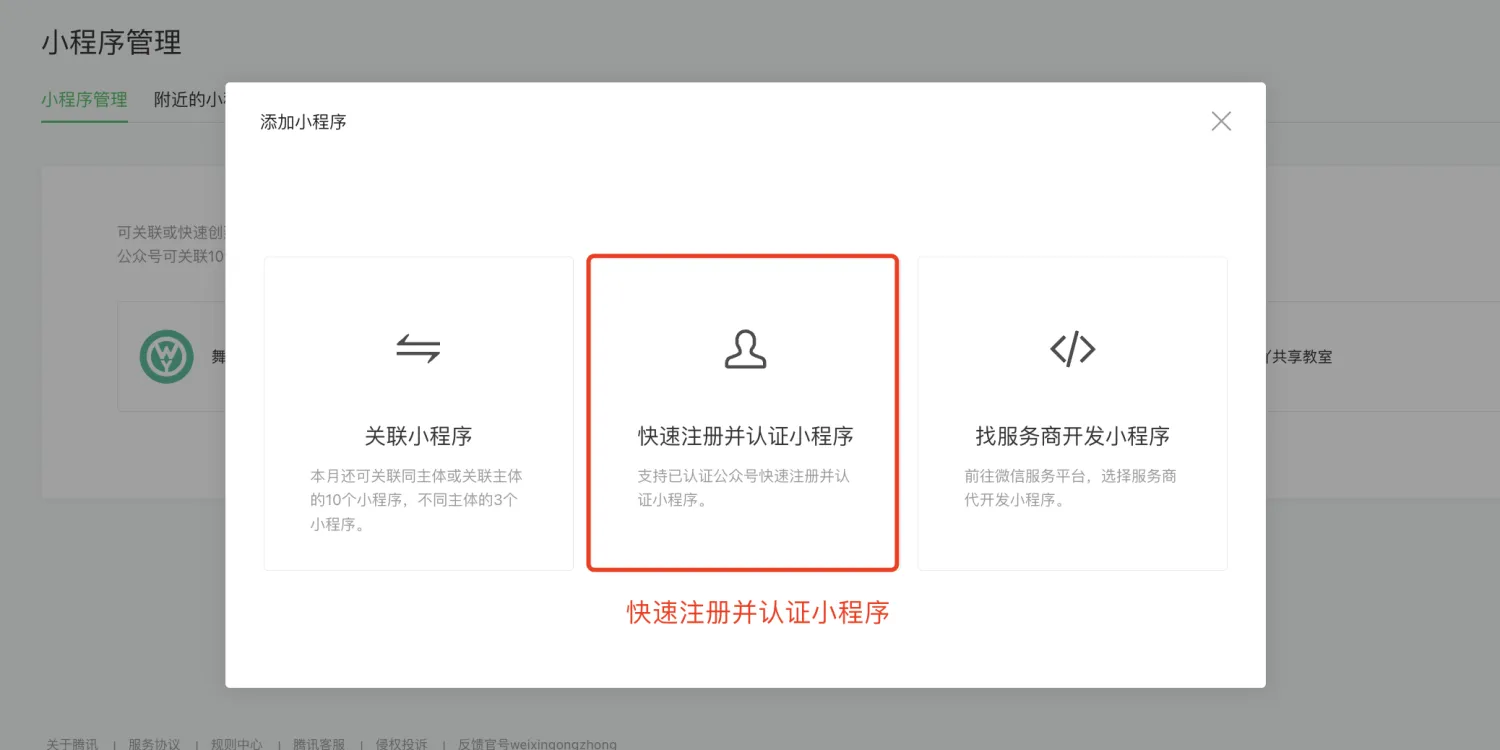Click the person icon for quick registration
Screen dimensions: 1500x750
click(745, 349)
